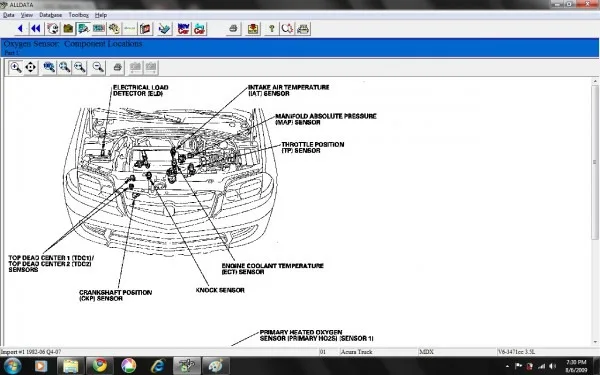
Task: Click the teal screen icon left of the gears
Action: pos(99,29)
